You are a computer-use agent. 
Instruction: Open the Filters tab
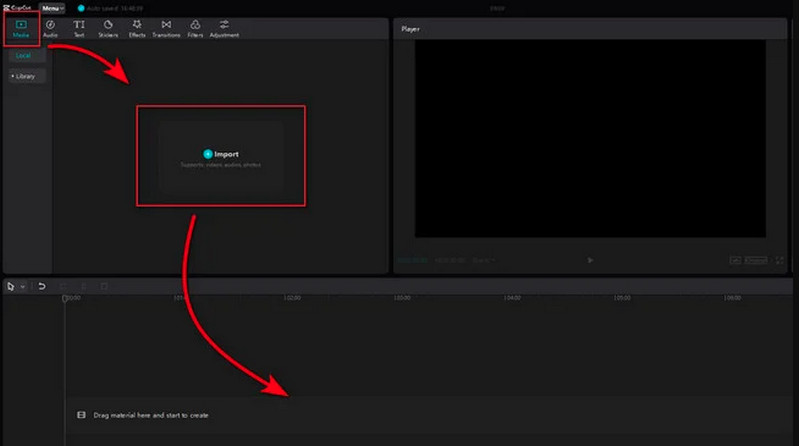point(195,29)
